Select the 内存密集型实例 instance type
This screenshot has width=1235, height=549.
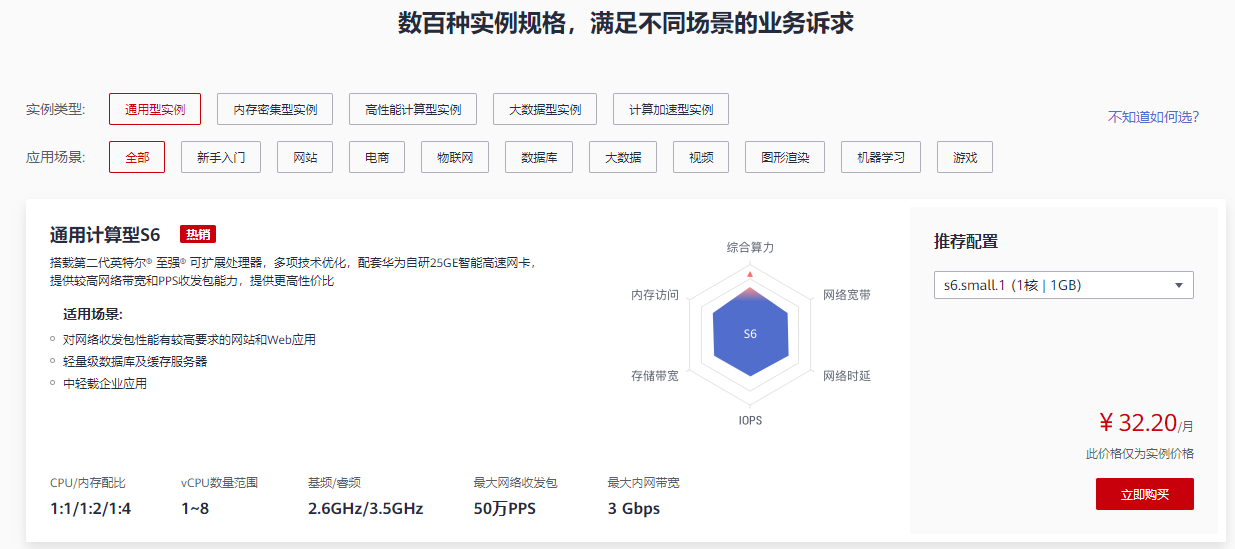(275, 109)
